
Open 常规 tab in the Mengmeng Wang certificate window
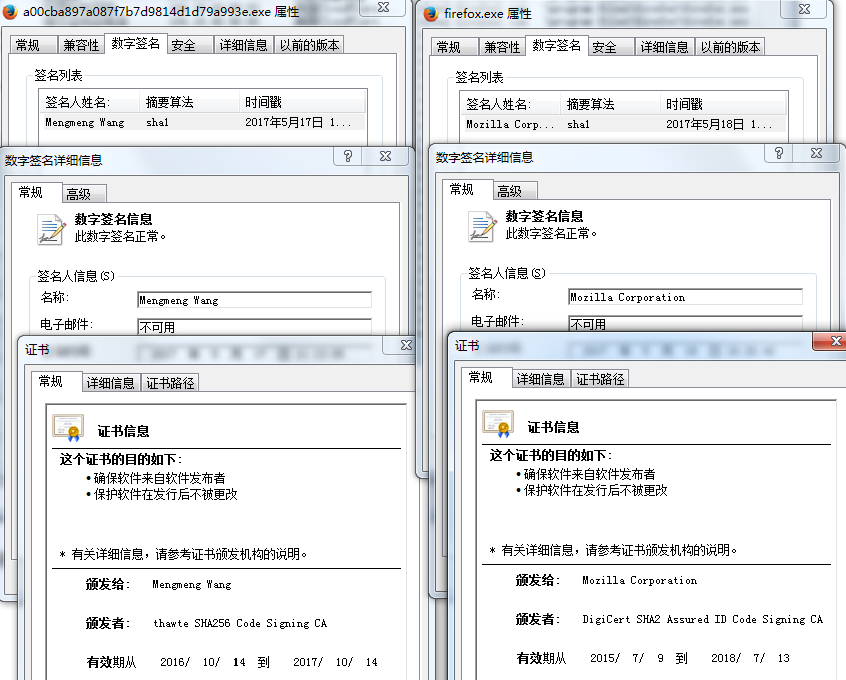57,382
